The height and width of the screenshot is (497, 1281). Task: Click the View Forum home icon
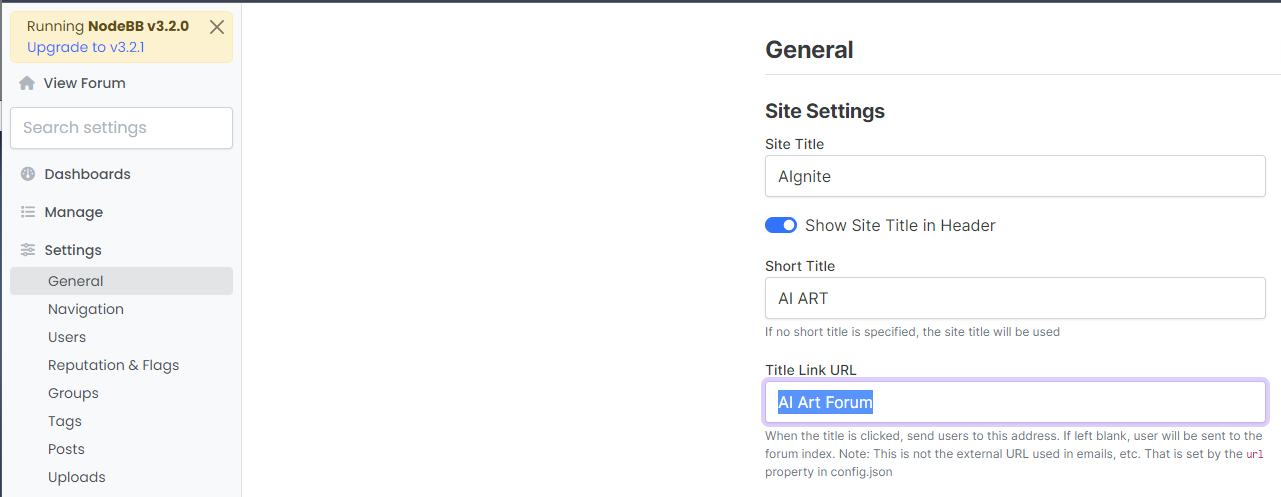[27, 83]
